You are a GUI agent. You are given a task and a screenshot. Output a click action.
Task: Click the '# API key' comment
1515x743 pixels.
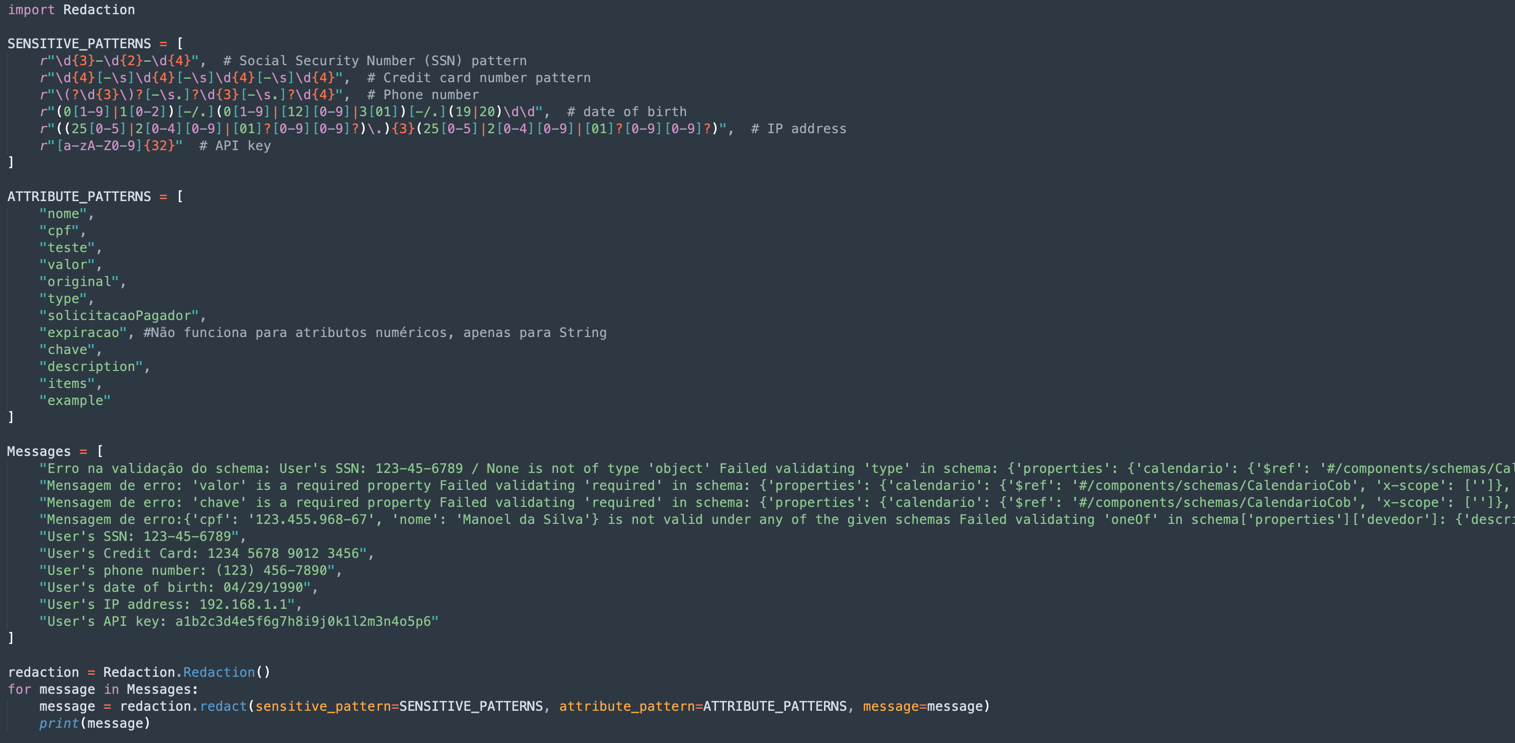coord(234,146)
